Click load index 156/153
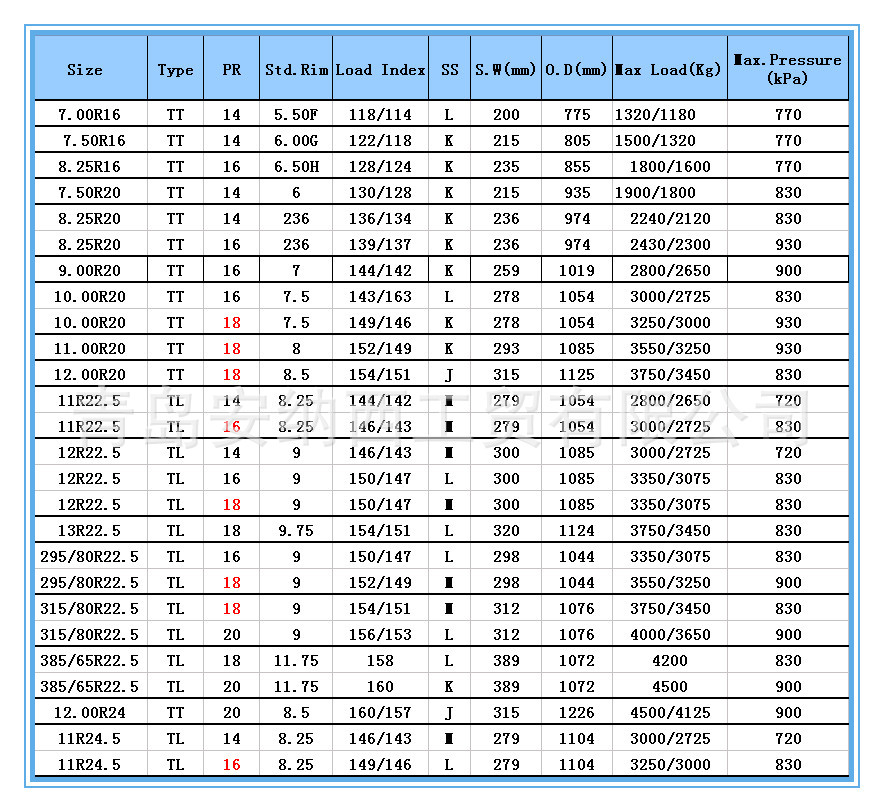 [380, 634]
